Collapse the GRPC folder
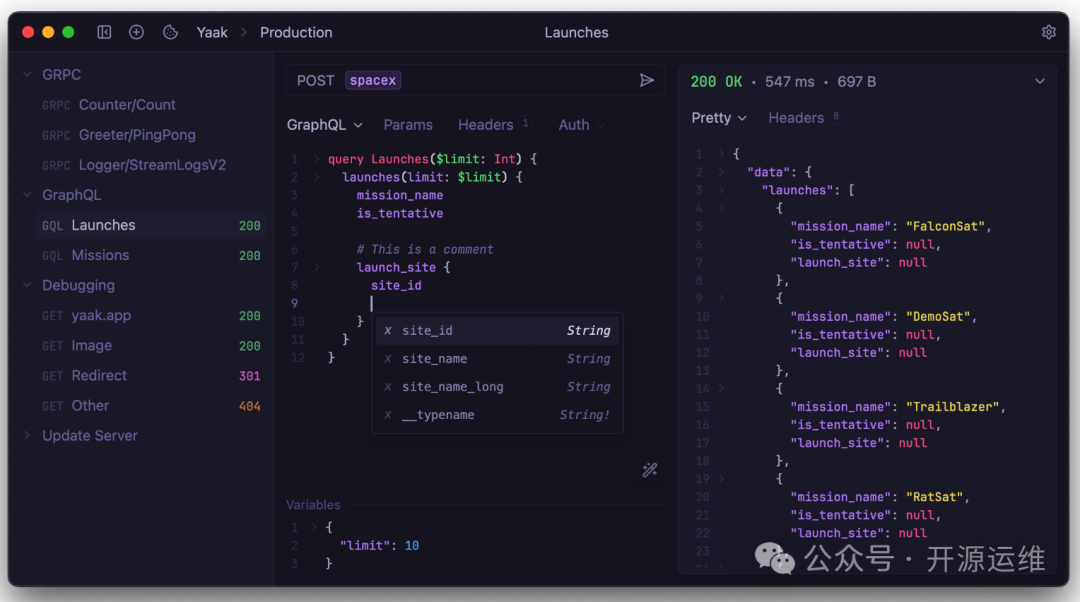 28,75
